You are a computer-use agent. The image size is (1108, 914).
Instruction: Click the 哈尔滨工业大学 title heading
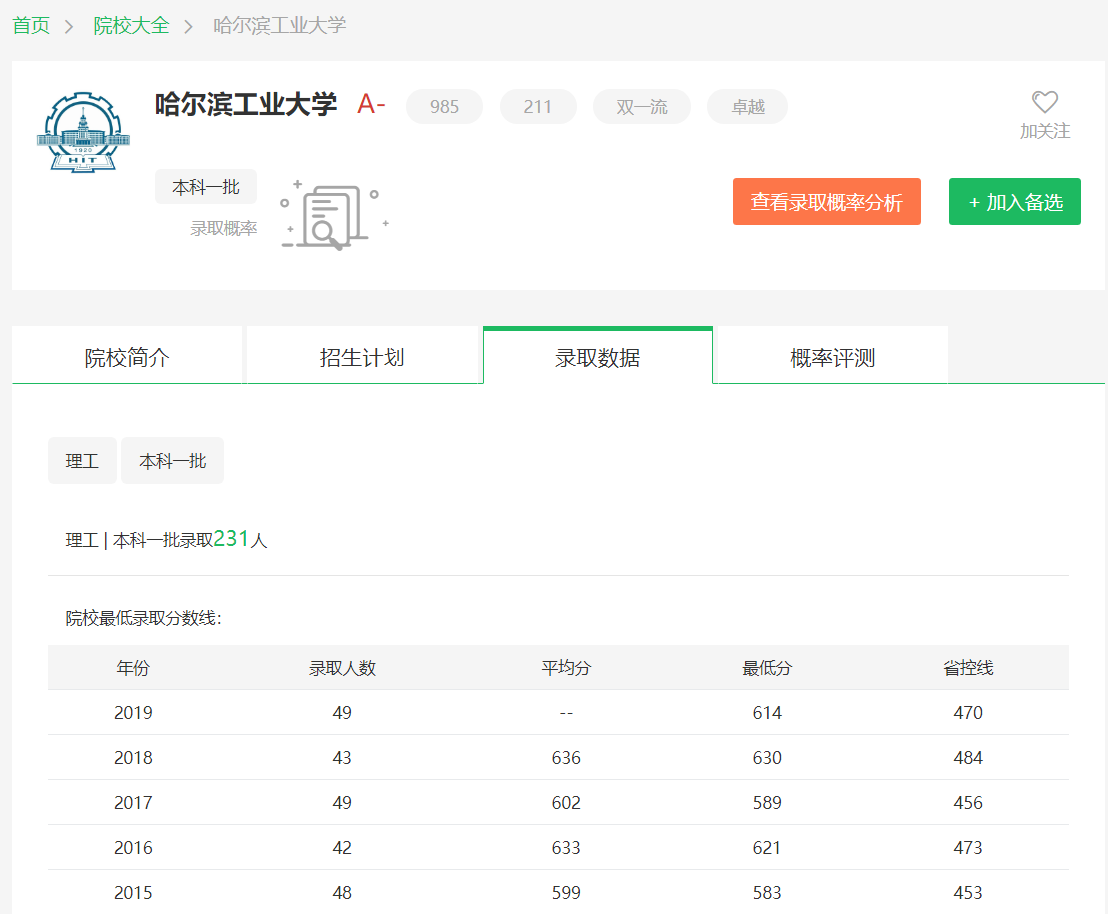point(246,105)
